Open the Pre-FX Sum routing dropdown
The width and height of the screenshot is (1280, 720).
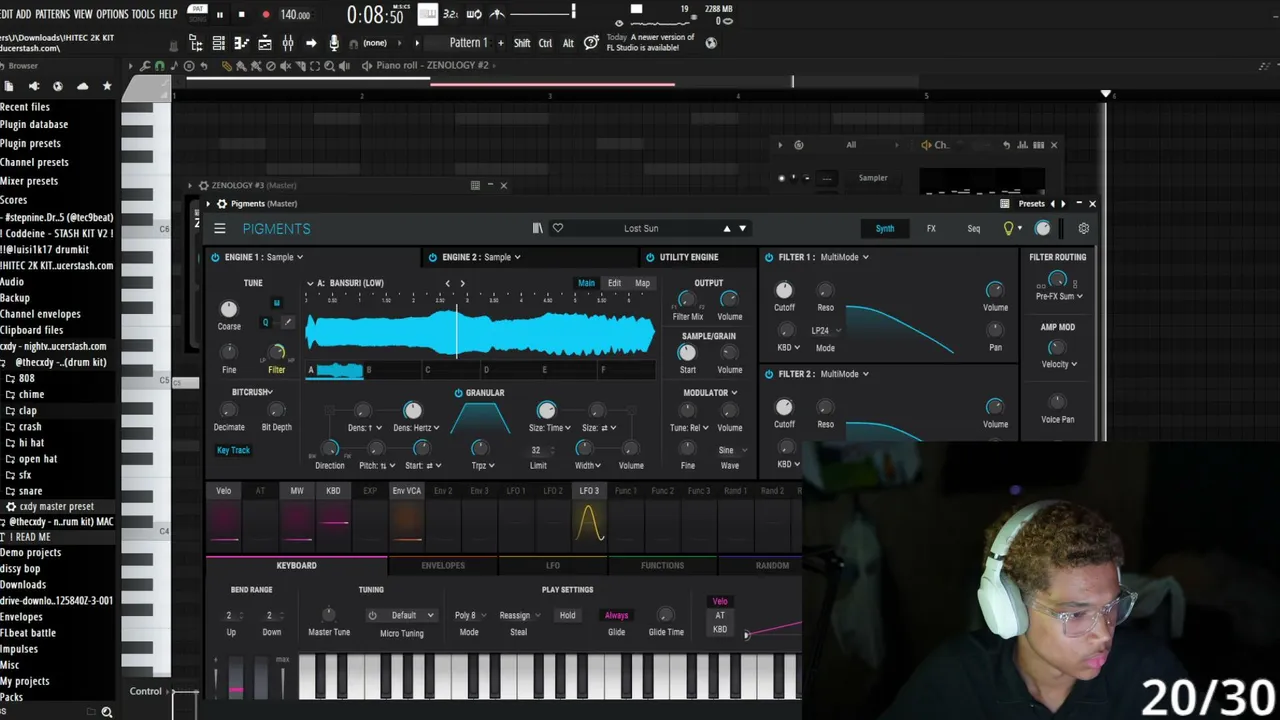(x=1059, y=297)
